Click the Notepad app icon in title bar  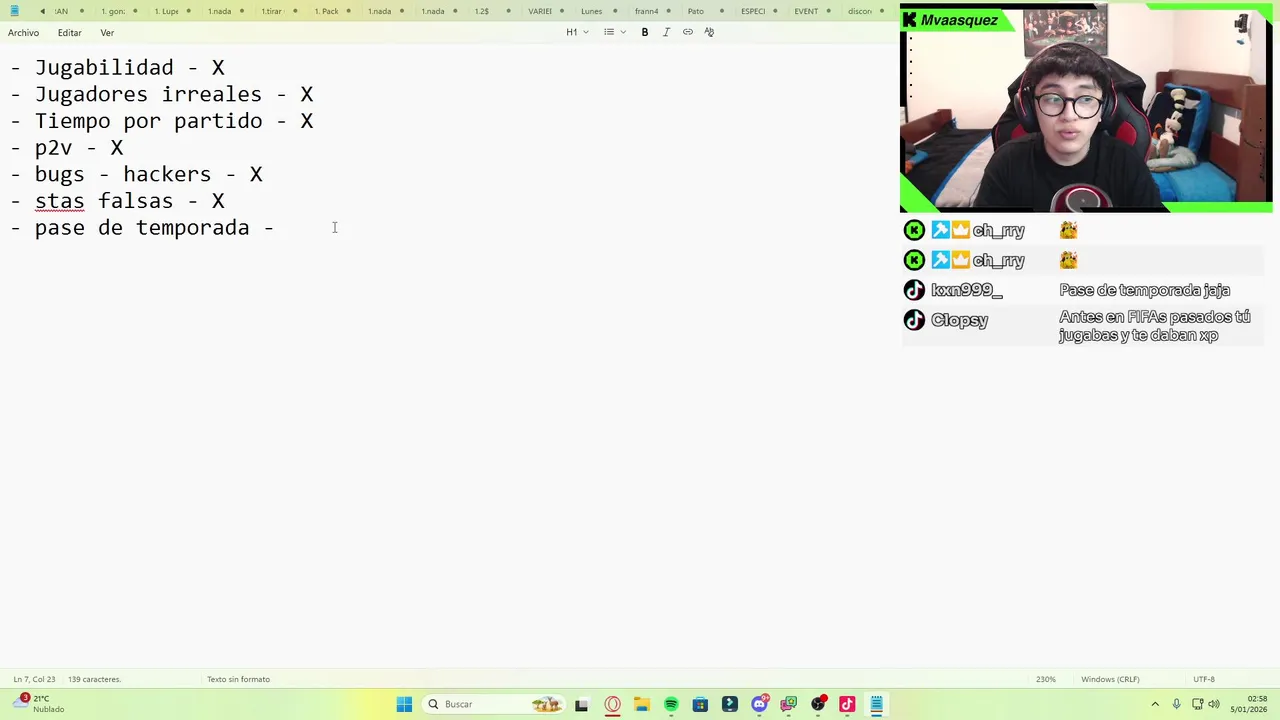click(x=14, y=11)
